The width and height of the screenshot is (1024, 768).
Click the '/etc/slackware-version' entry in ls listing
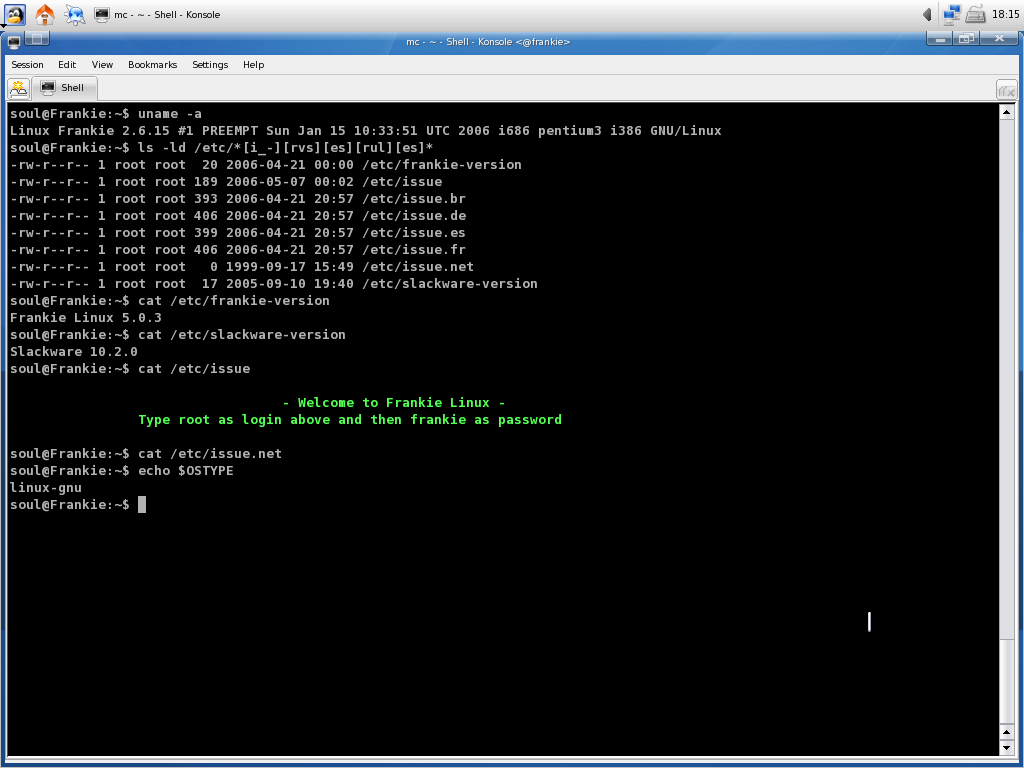(x=449, y=283)
